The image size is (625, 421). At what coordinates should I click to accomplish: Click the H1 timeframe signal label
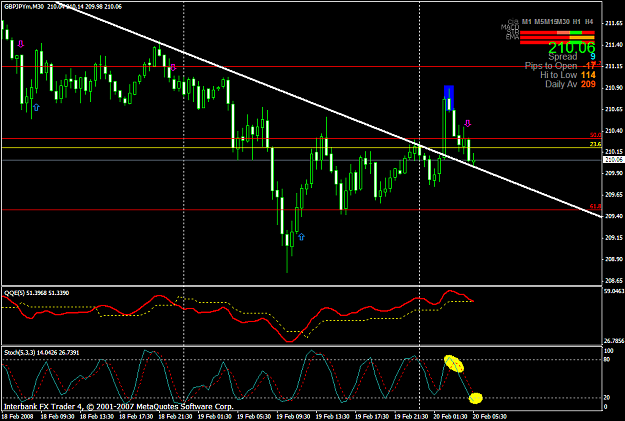(x=576, y=22)
